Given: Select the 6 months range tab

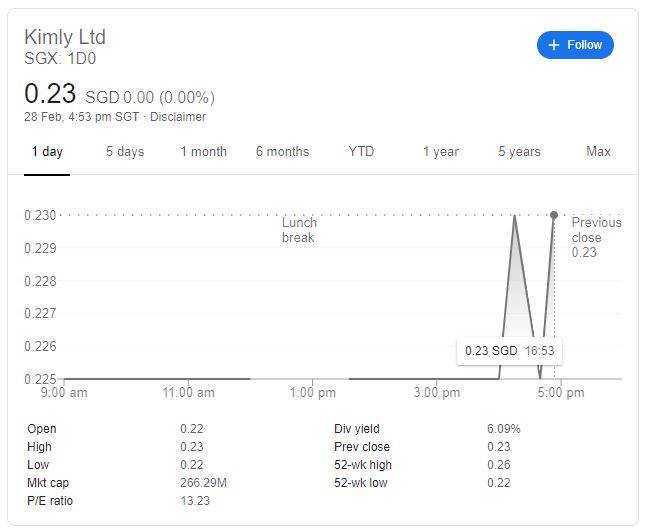Looking at the screenshot, I should (282, 152).
